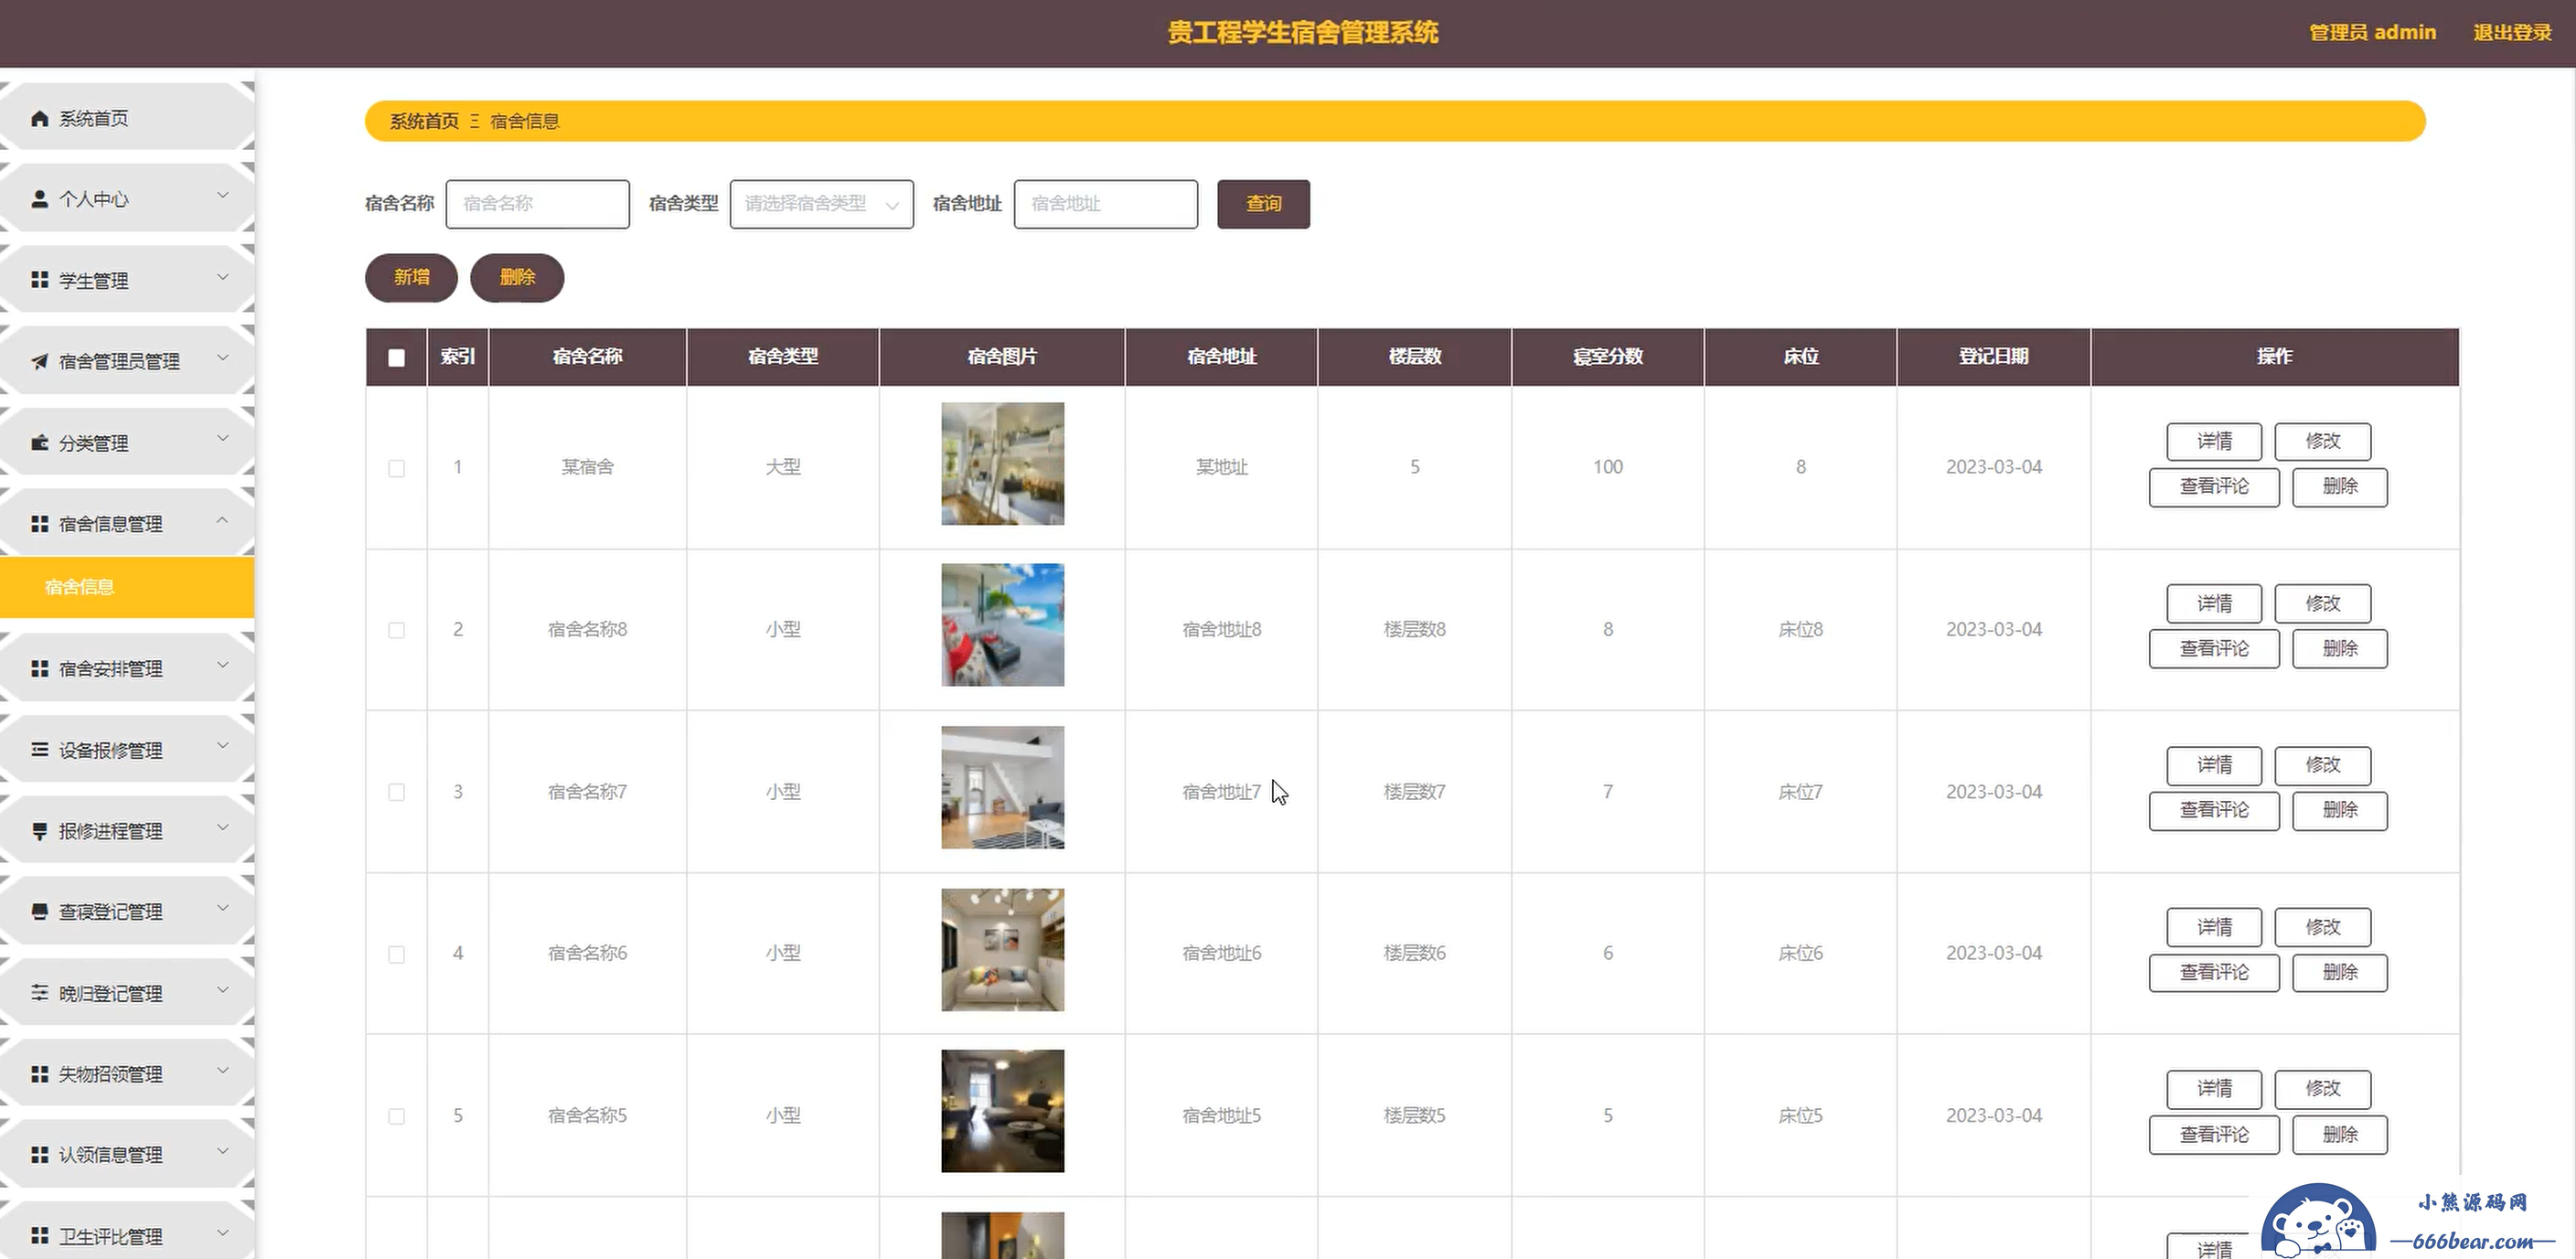Check the row for 宿舍名称5

397,1116
